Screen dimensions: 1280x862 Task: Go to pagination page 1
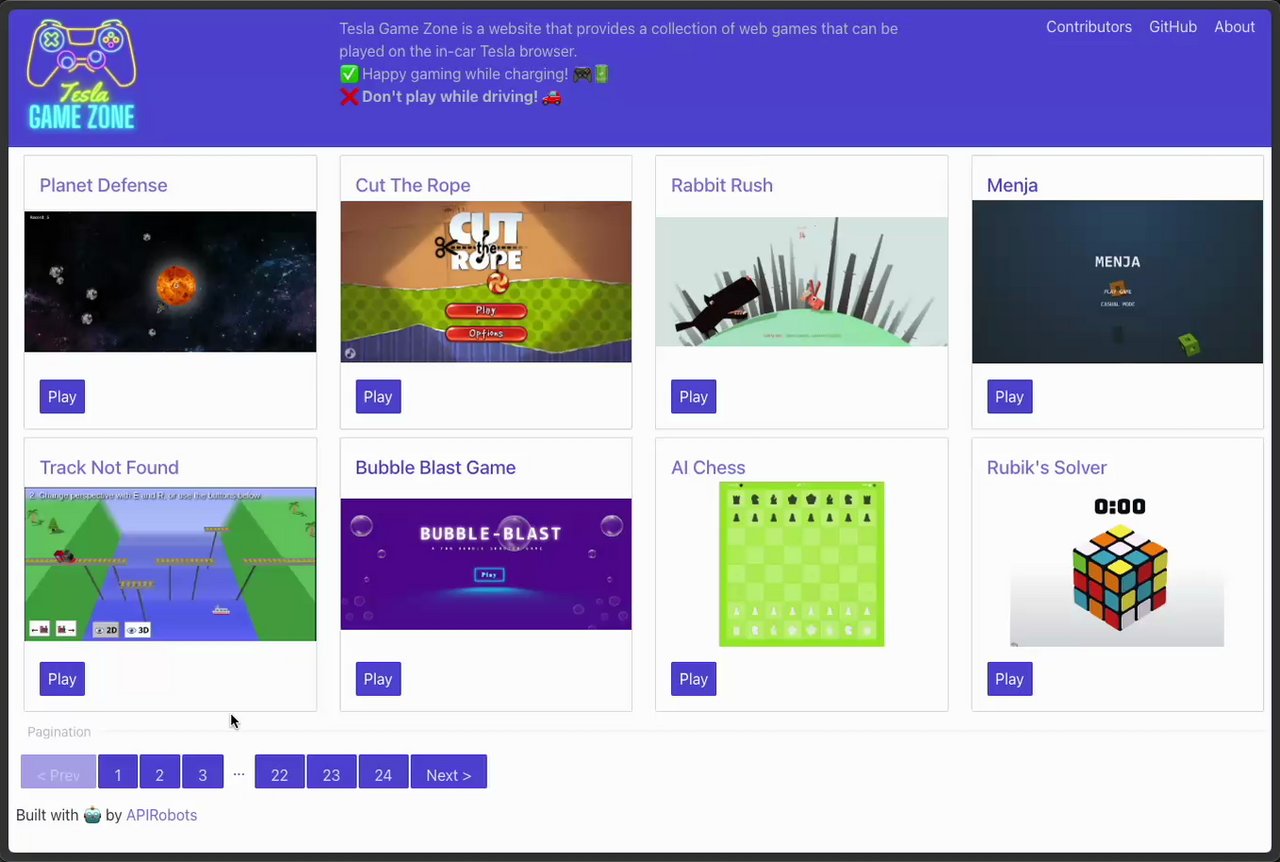(x=118, y=772)
